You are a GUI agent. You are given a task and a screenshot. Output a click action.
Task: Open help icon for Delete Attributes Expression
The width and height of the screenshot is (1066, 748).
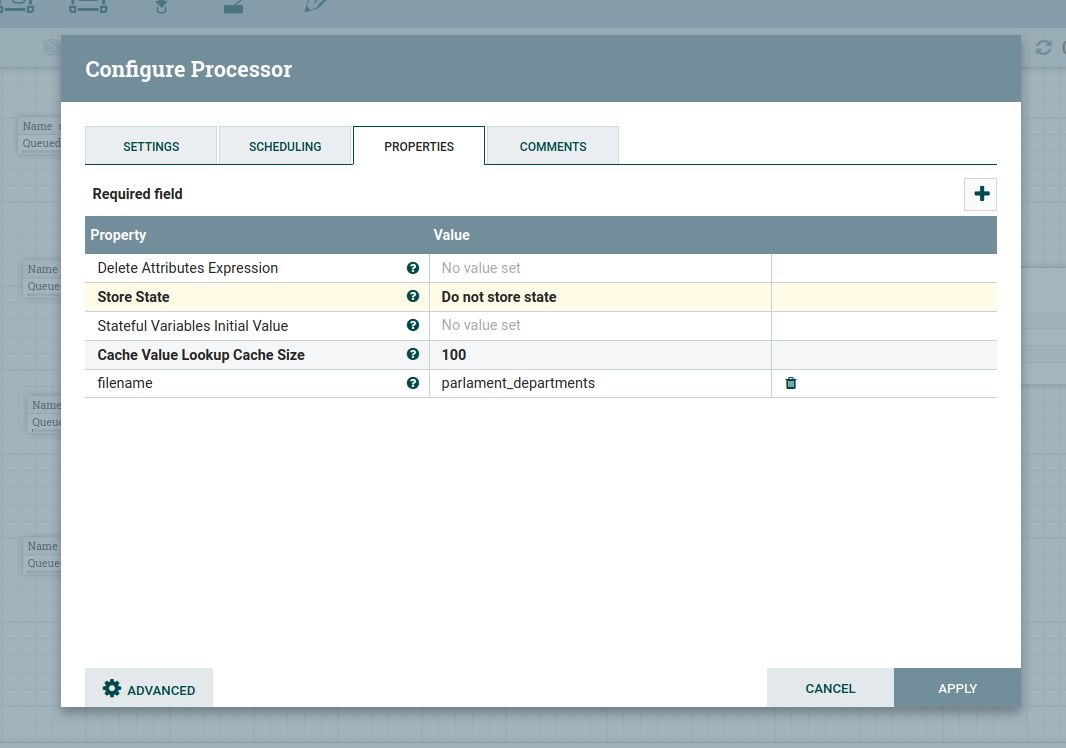[412, 268]
